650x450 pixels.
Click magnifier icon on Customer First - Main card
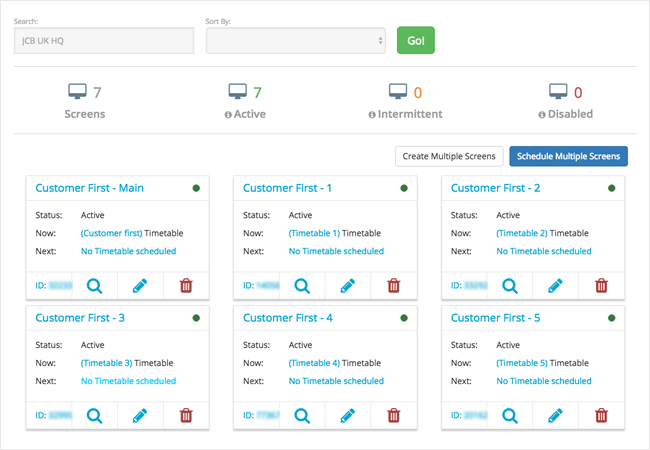coord(95,285)
